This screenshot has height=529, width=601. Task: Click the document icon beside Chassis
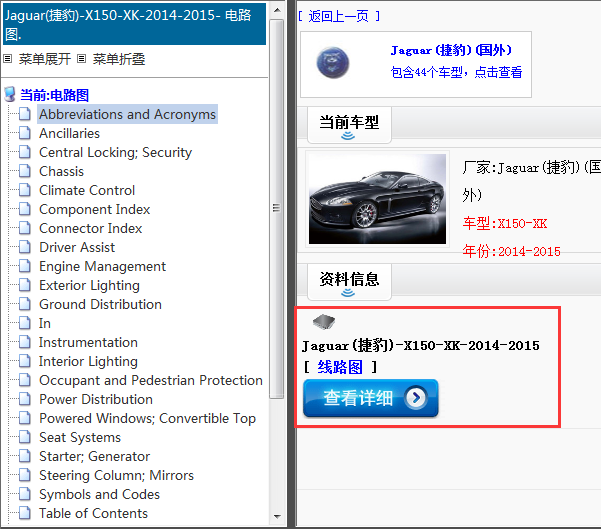tap(25, 171)
